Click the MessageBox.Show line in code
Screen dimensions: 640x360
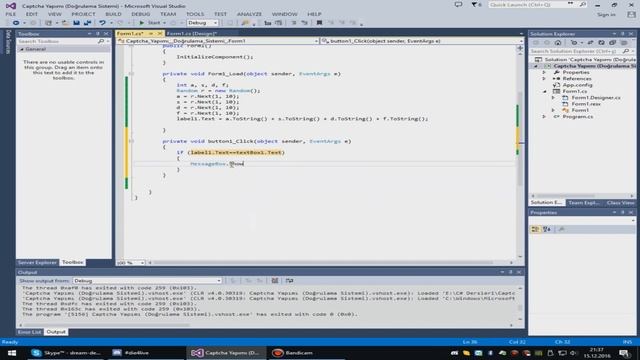[217, 164]
